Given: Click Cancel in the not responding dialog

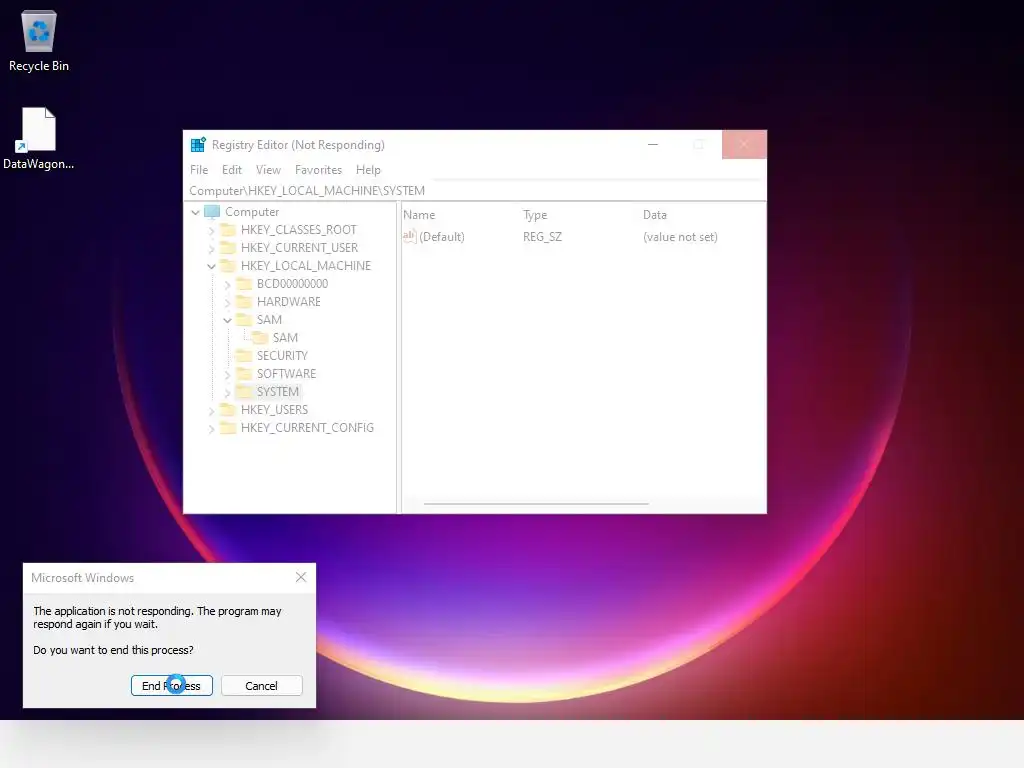Looking at the screenshot, I should pos(261,686).
